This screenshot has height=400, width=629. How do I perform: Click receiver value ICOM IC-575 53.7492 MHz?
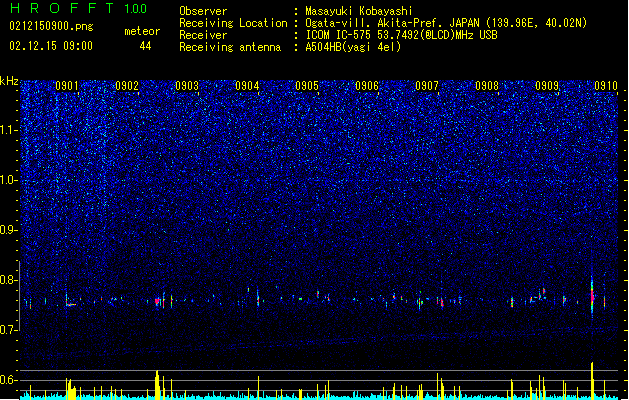tap(401, 35)
